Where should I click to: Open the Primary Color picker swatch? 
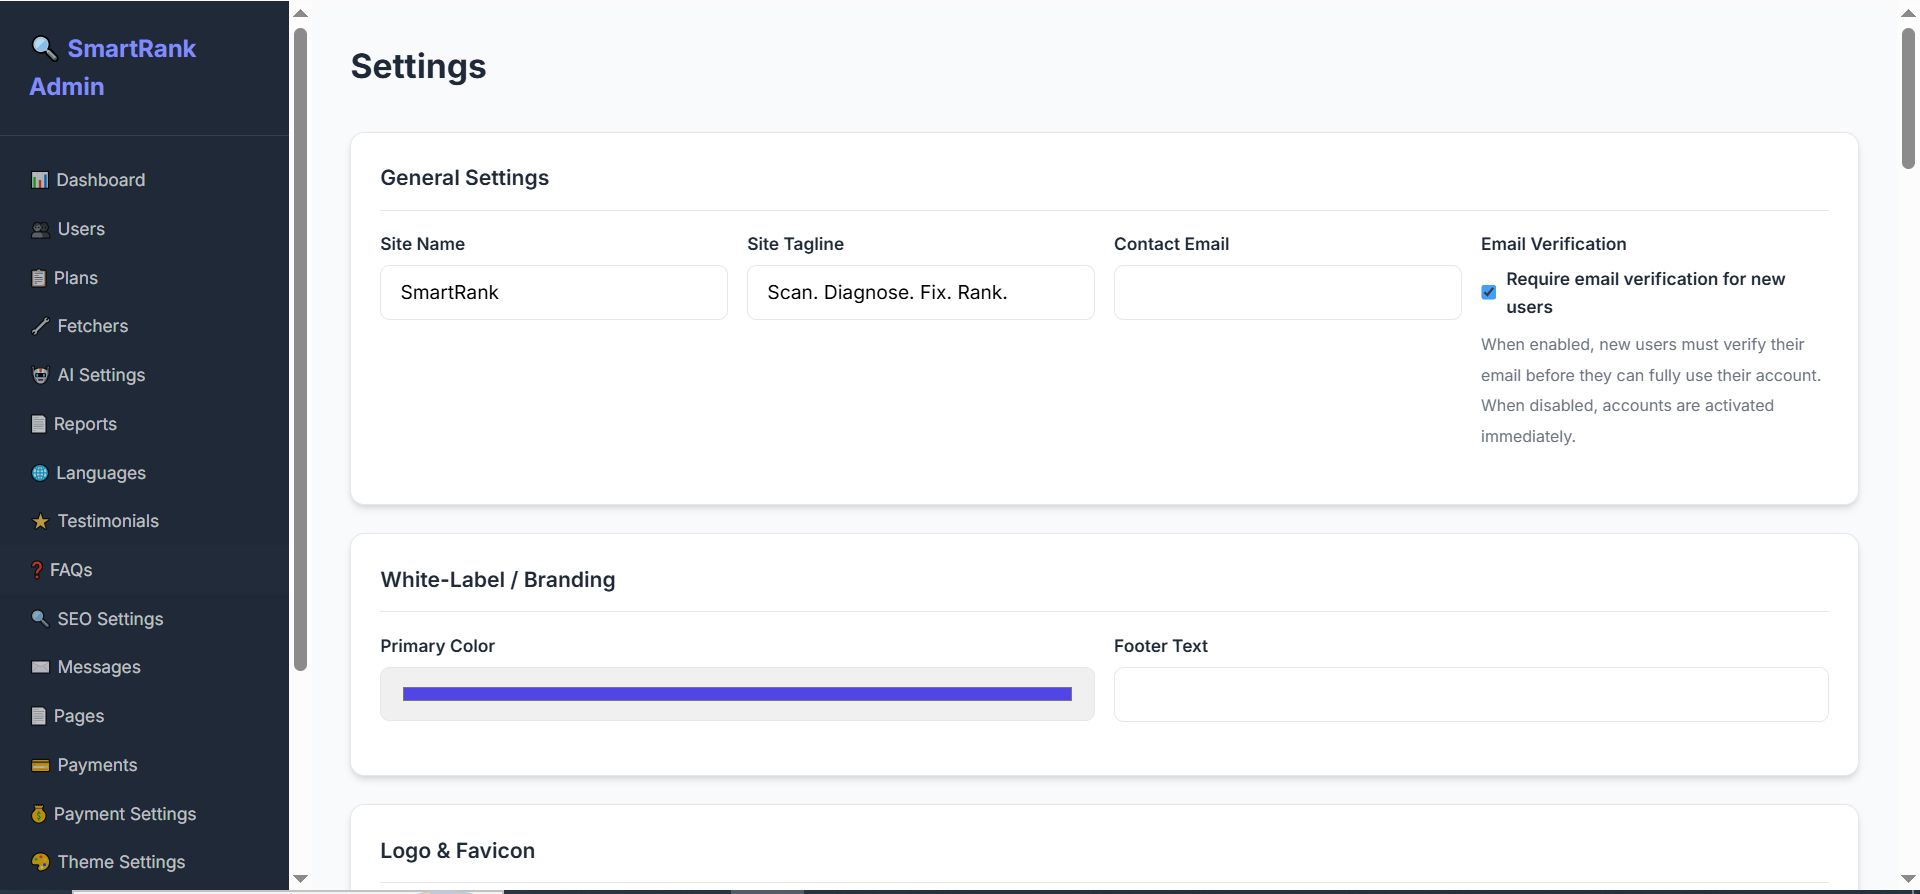[x=737, y=694]
